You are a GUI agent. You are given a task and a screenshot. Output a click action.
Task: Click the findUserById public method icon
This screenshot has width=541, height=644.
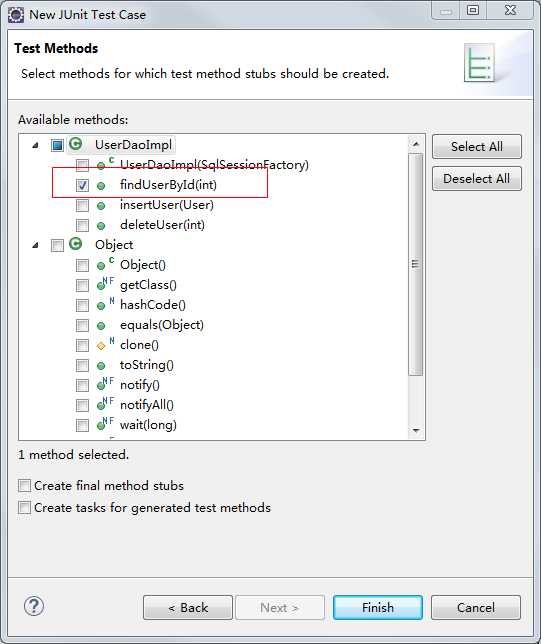click(x=101, y=186)
